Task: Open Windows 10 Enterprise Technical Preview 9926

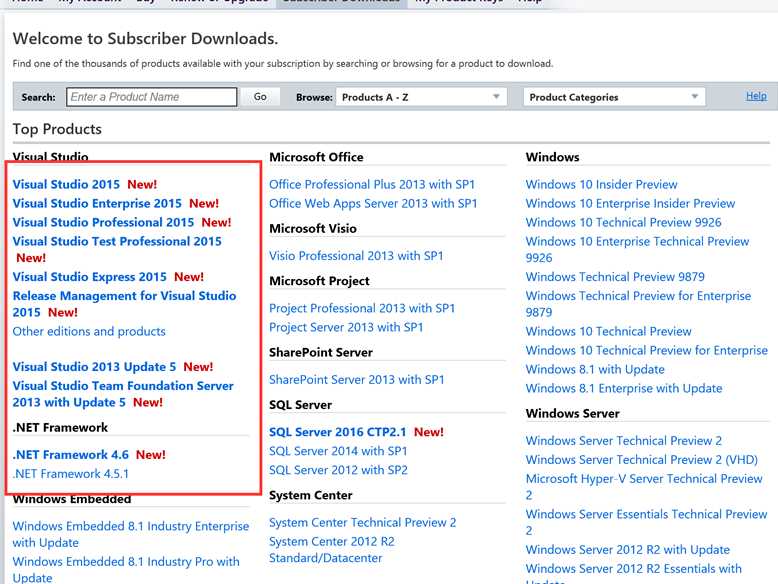Action: 637,249
